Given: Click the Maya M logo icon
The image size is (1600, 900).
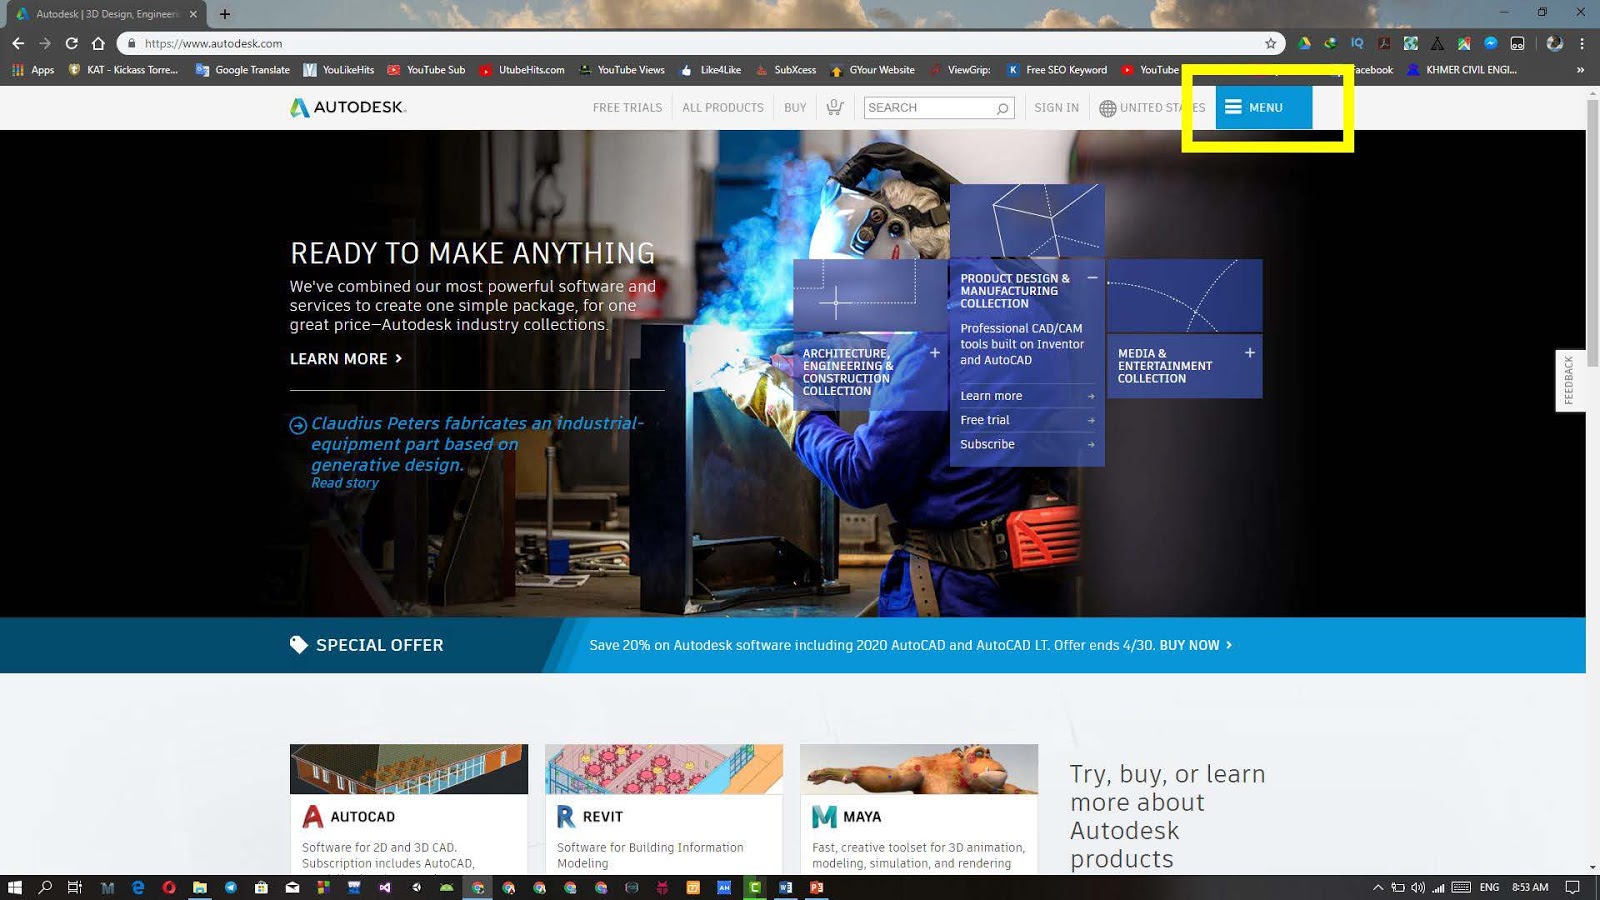Looking at the screenshot, I should point(824,817).
